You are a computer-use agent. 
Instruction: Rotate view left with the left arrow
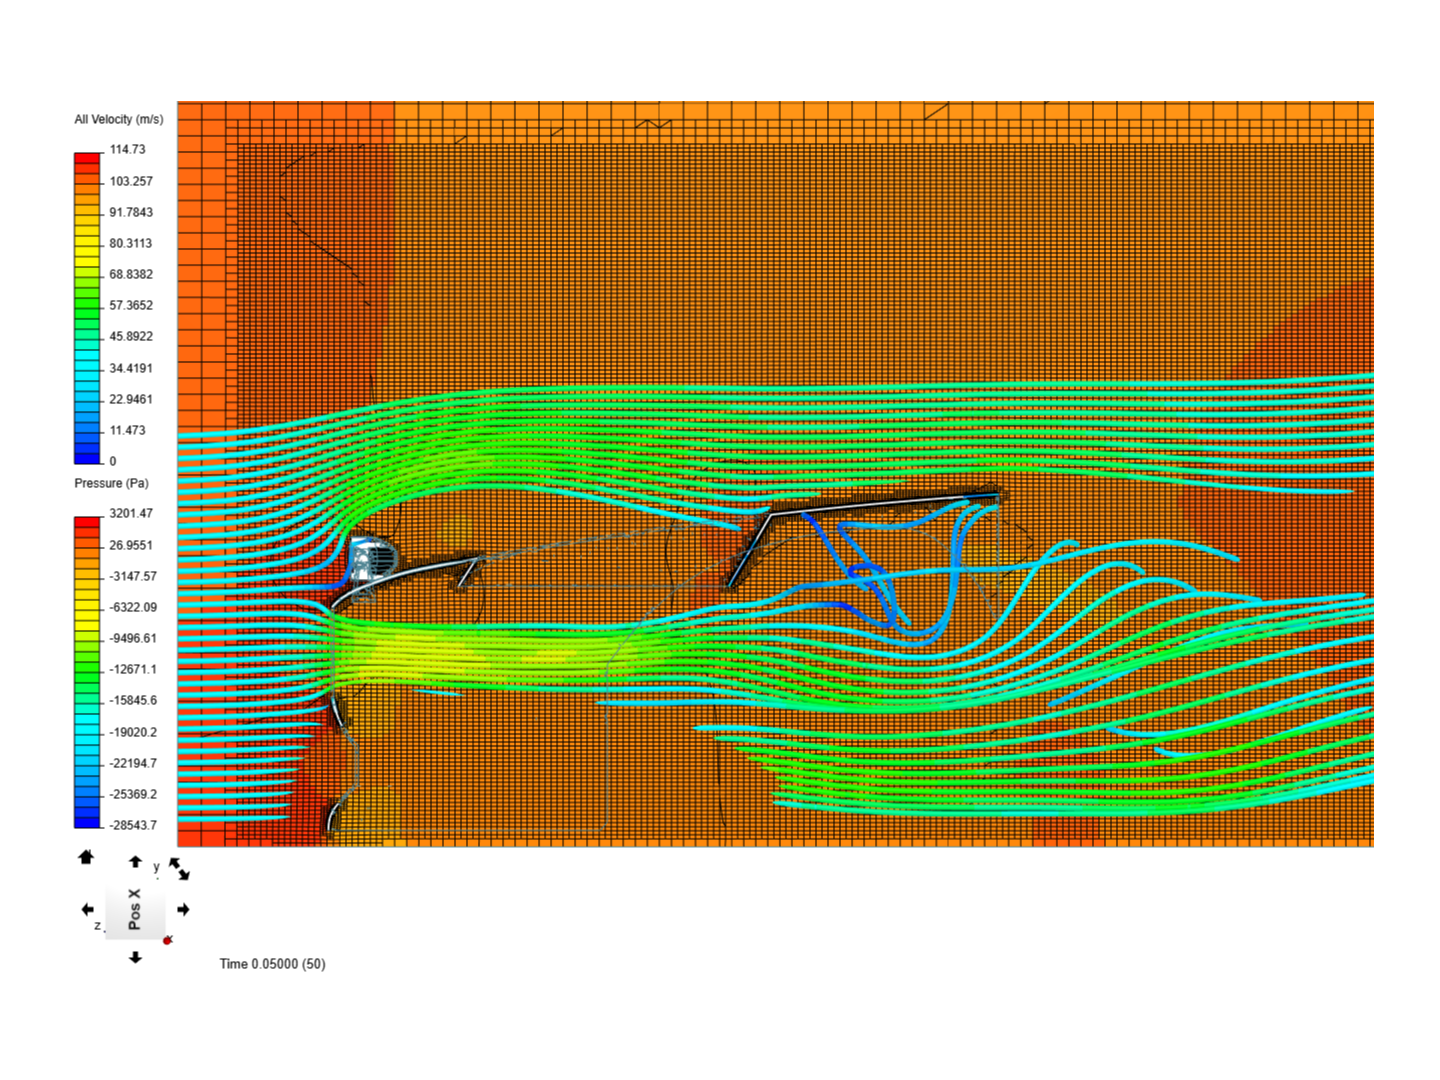[87, 909]
